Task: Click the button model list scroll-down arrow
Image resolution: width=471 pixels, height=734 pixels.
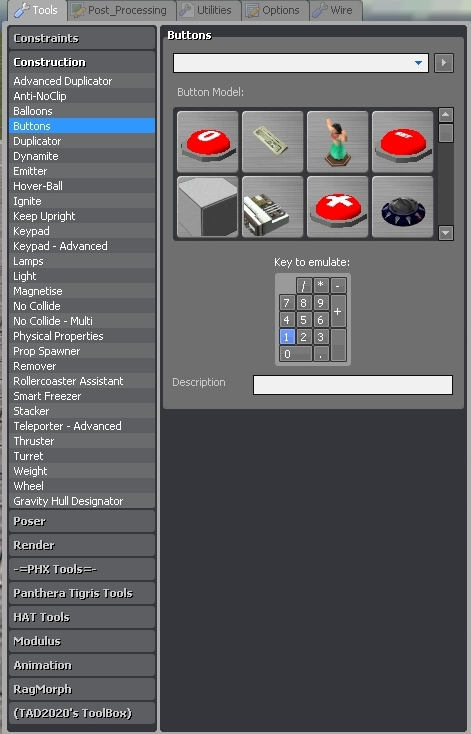Action: coord(446,232)
